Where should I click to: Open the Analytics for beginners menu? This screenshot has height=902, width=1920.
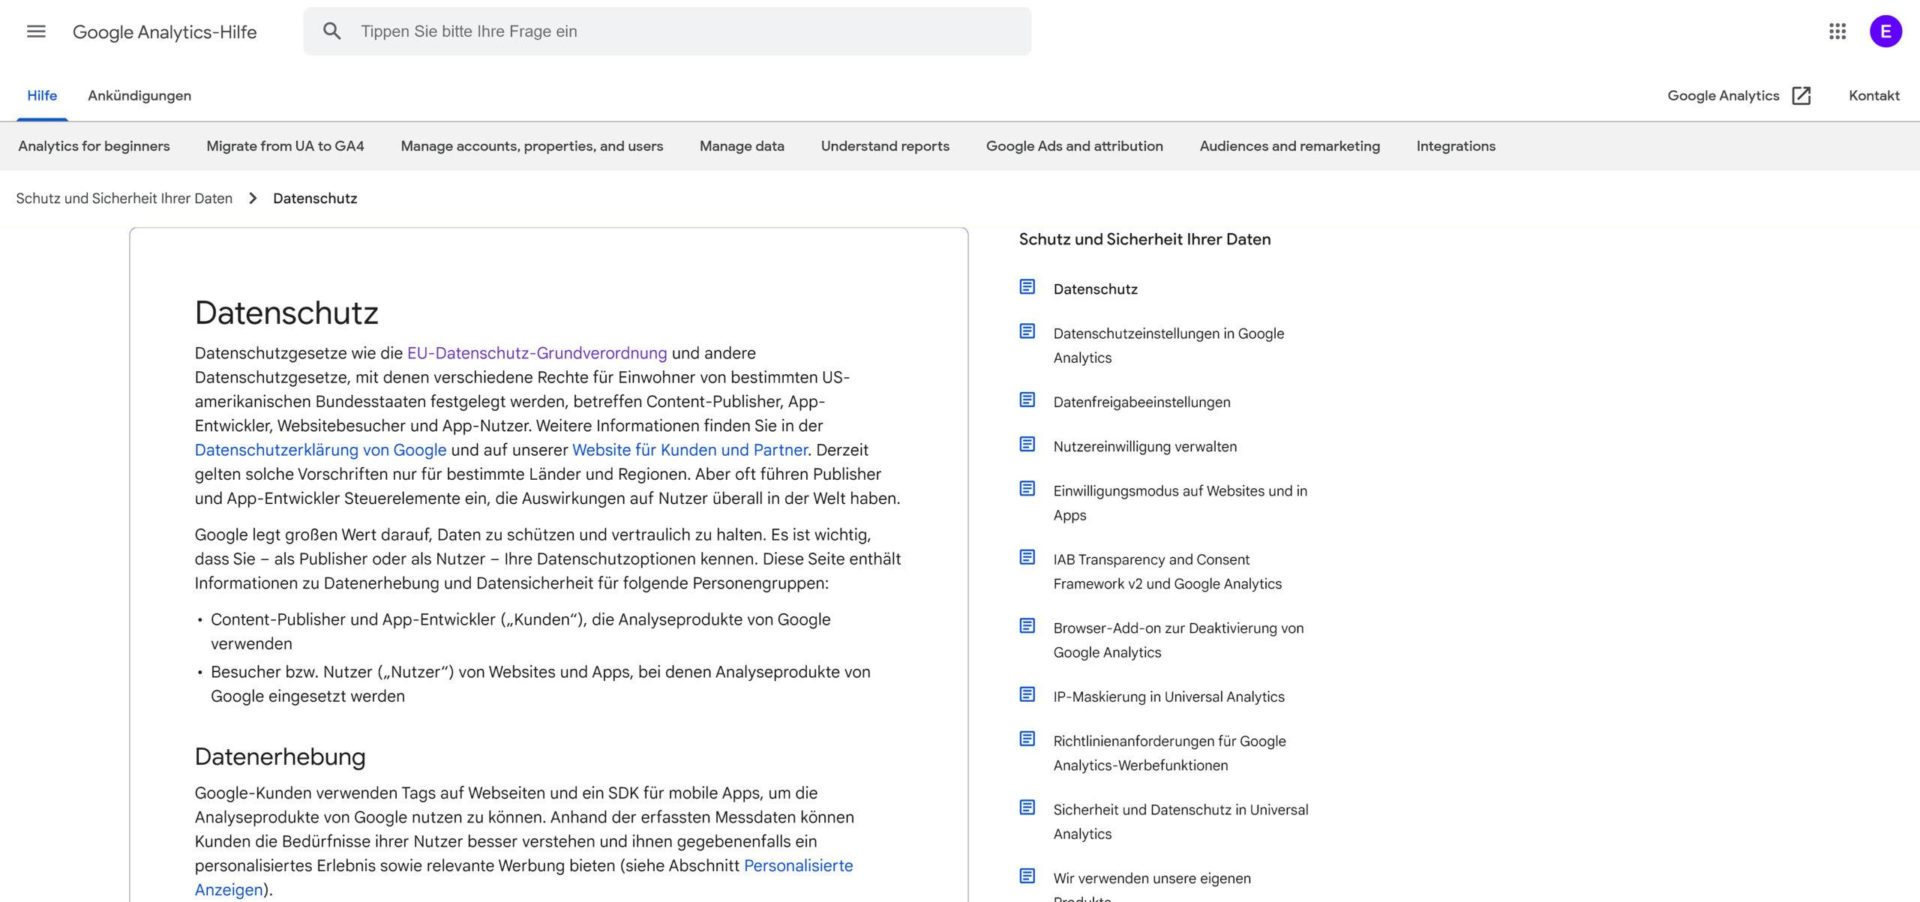pyautogui.click(x=94, y=146)
